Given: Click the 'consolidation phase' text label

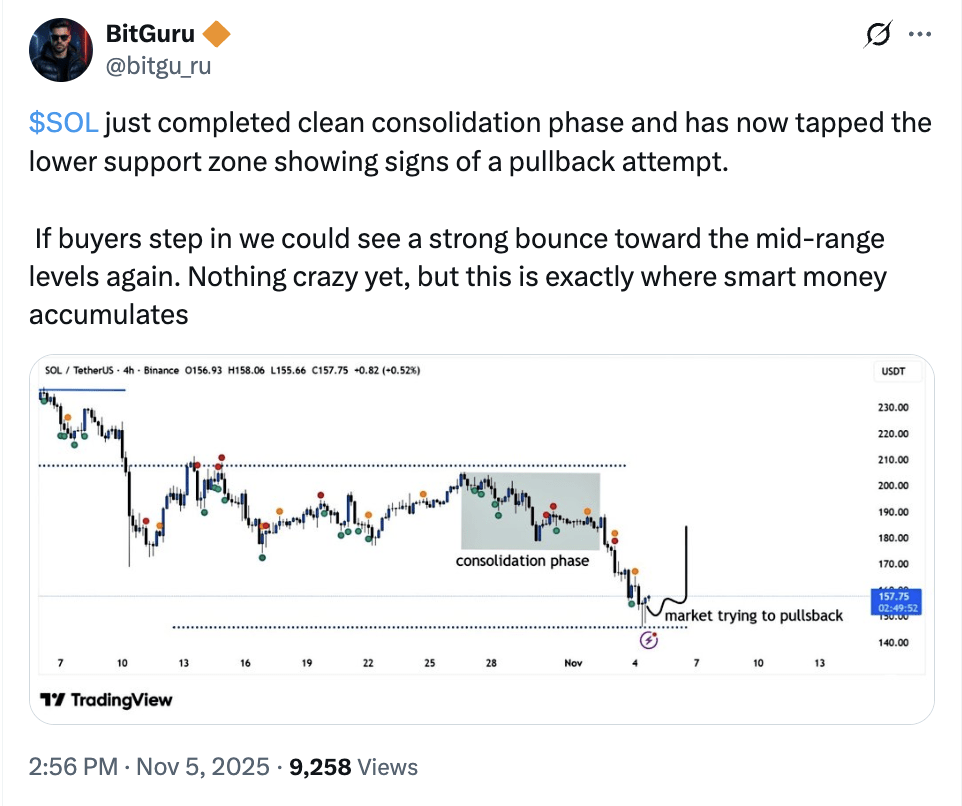Looking at the screenshot, I should click(x=522, y=561).
